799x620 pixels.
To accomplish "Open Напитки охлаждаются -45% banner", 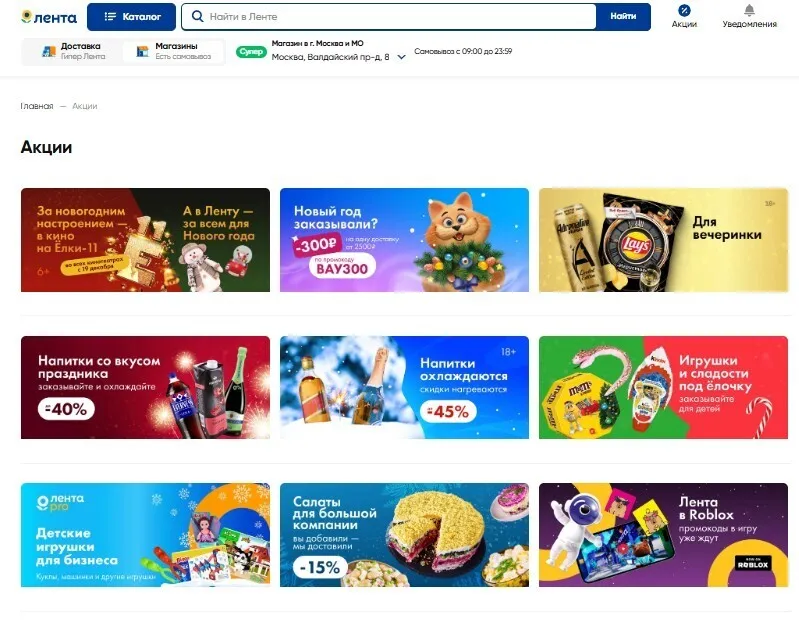I will (404, 387).
